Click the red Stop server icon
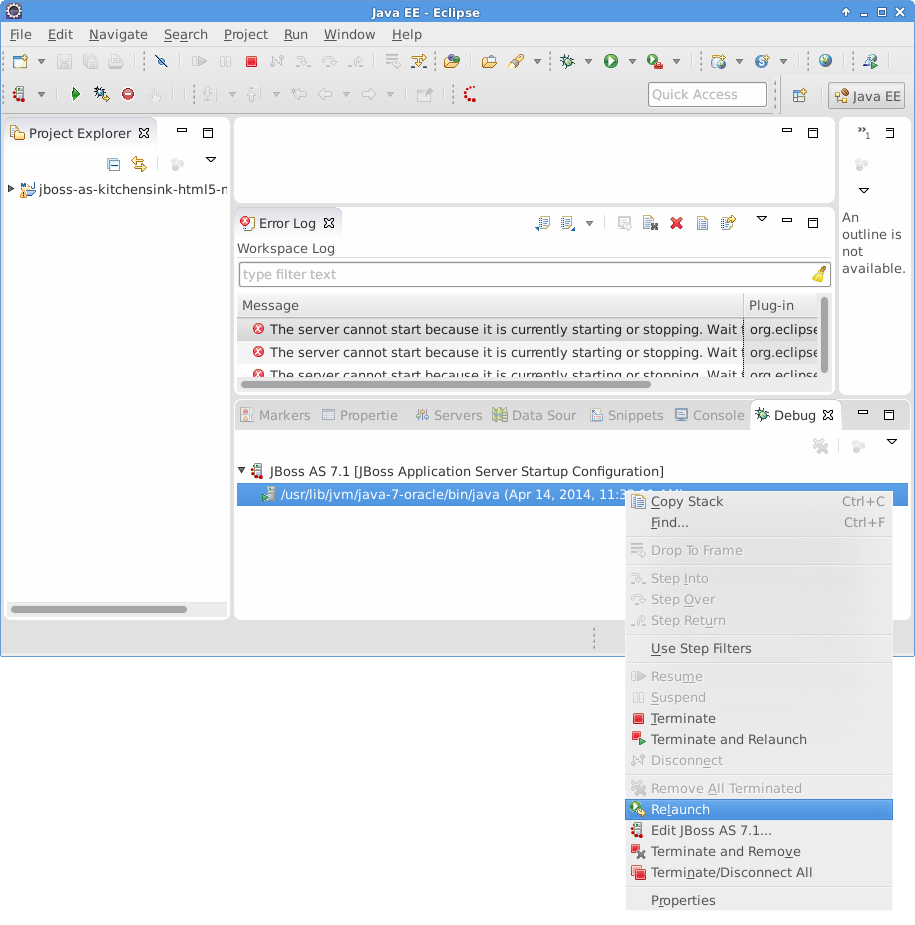The width and height of the screenshot is (915, 925). tap(128, 94)
